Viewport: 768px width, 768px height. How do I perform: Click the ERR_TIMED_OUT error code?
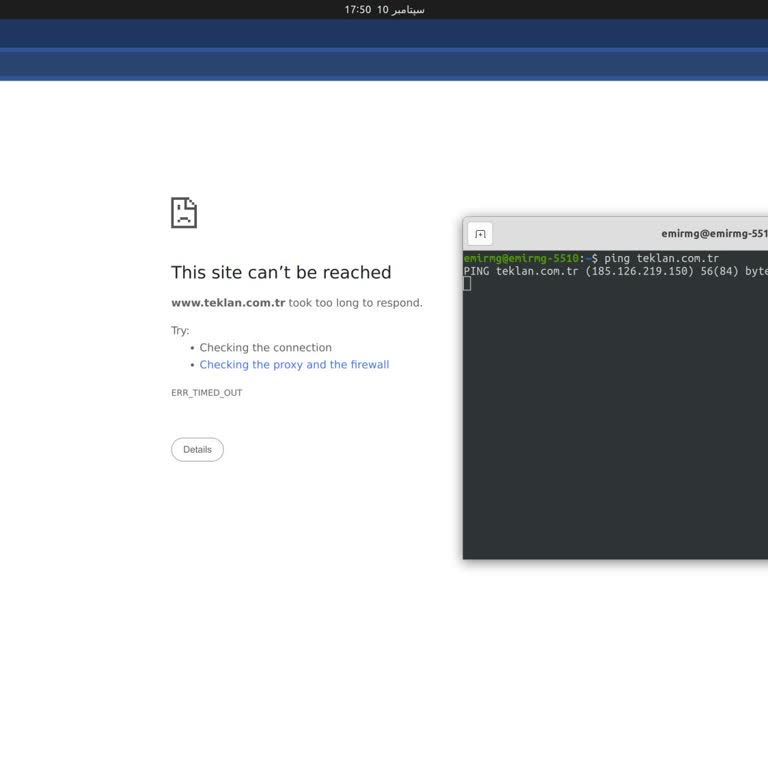[x=206, y=393]
